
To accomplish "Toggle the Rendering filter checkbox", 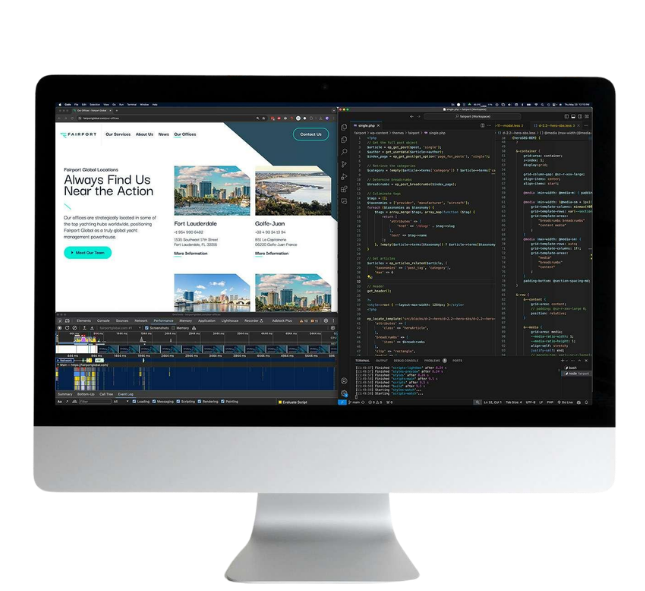I will 200,401.
